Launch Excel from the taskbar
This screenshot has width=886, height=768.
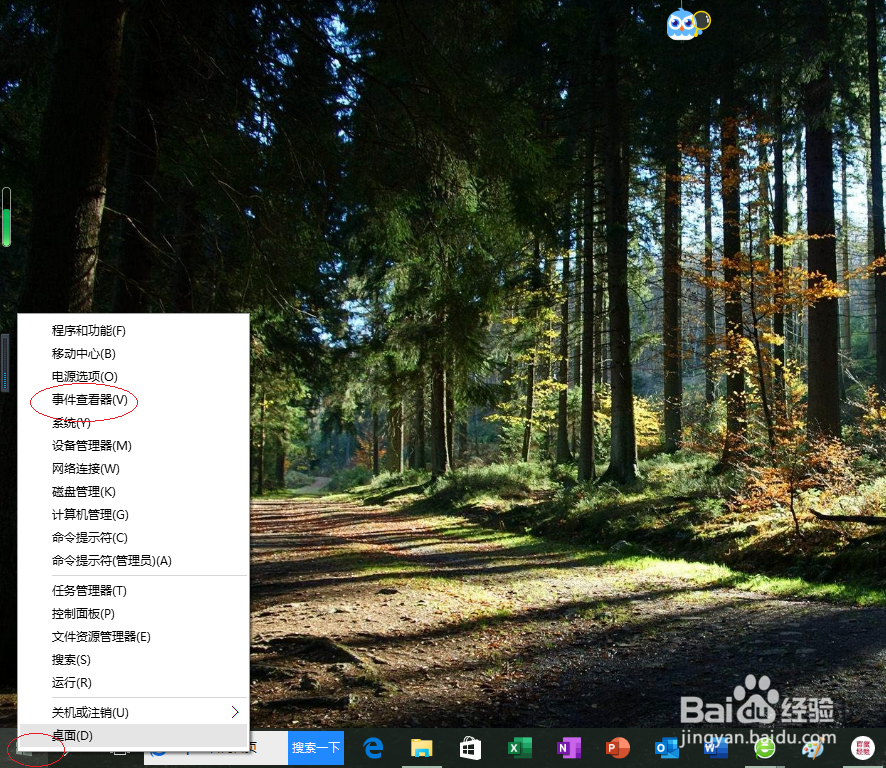[x=518, y=747]
